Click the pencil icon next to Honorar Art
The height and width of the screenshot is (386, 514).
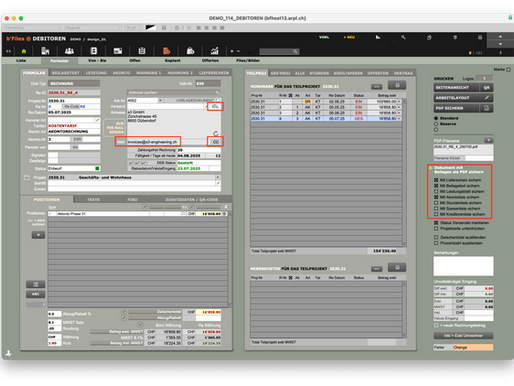point(97,120)
